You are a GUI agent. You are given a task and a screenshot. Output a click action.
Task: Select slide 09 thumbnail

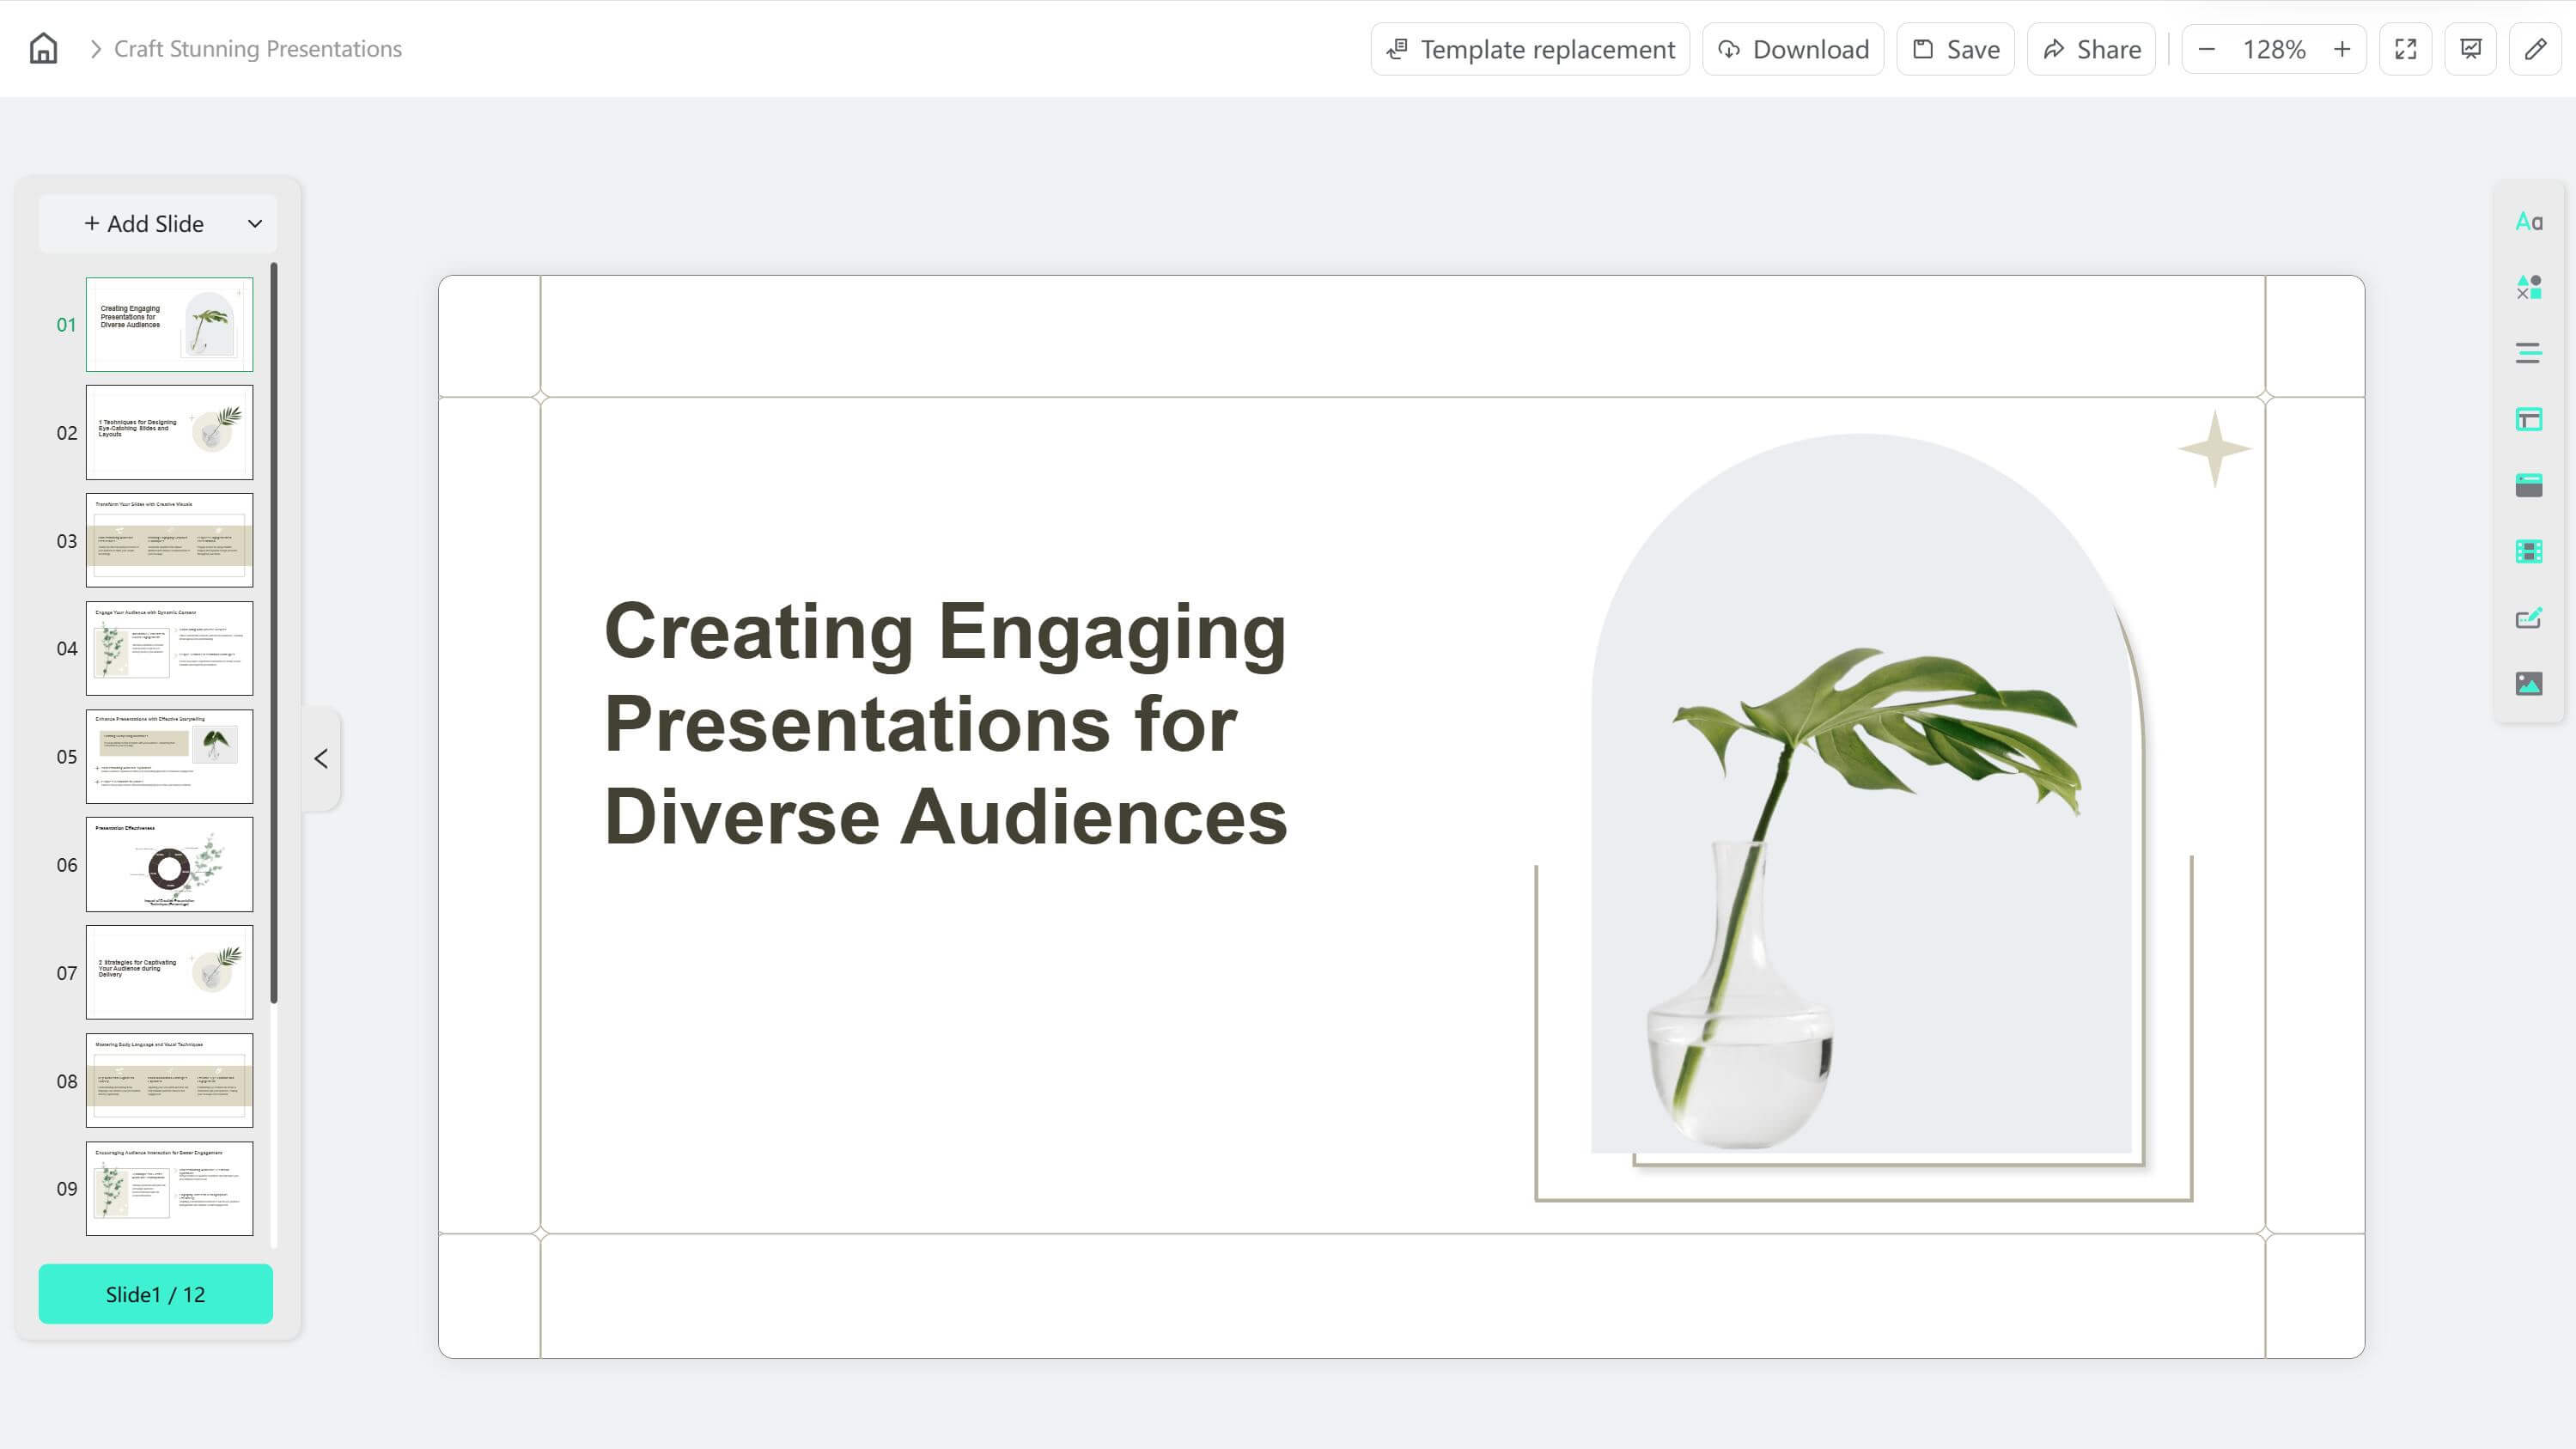[169, 1188]
